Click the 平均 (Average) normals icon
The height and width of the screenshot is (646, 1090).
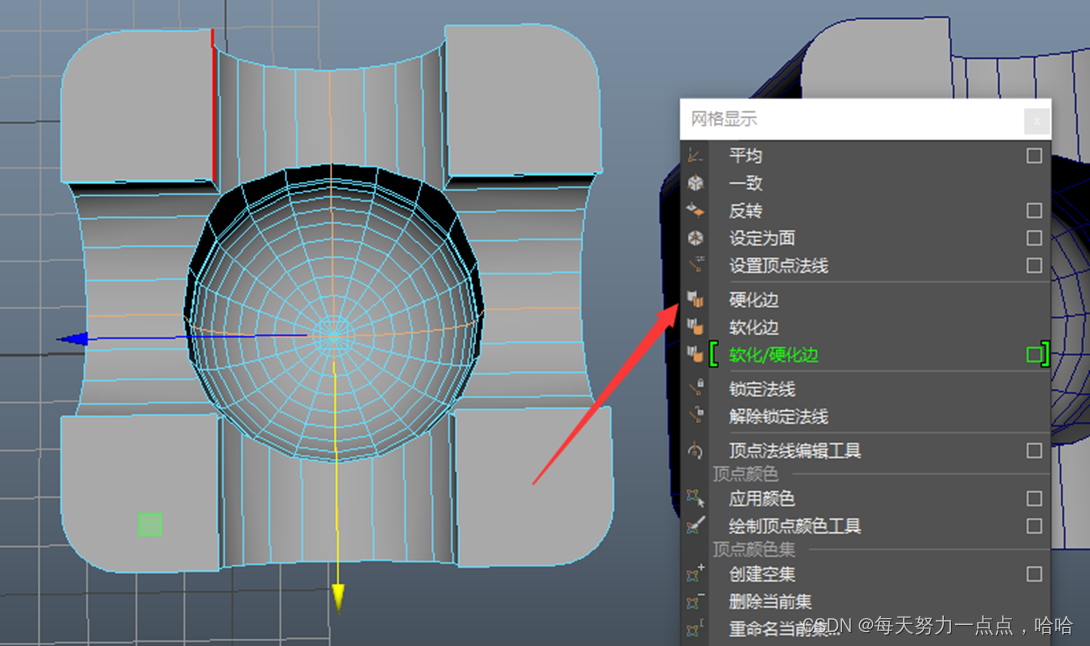(x=696, y=156)
